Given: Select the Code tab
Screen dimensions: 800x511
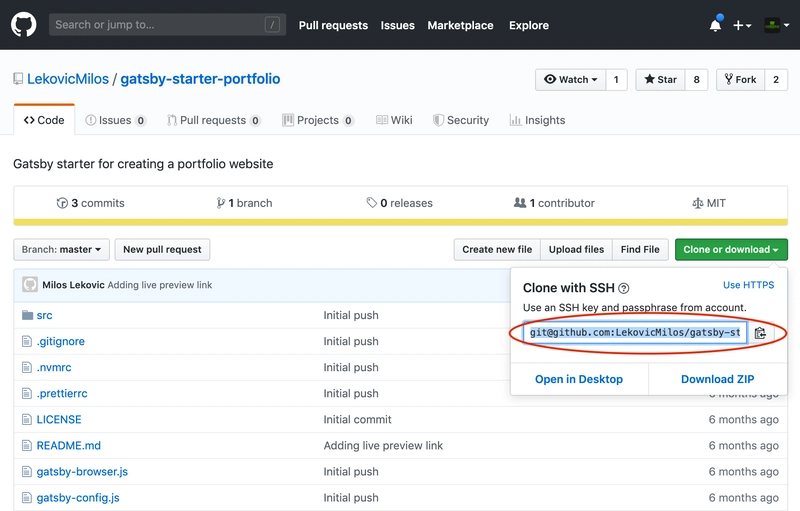Looking at the screenshot, I should coord(44,120).
